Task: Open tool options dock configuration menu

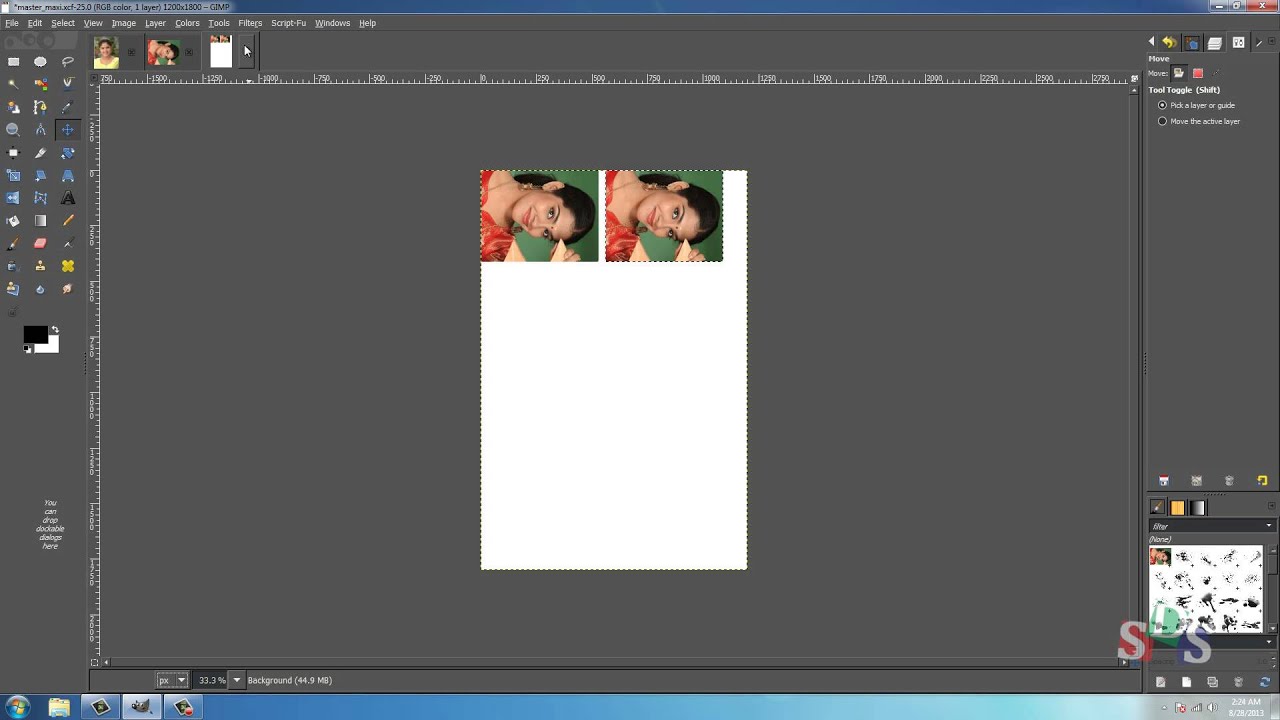Action: pos(1272,41)
